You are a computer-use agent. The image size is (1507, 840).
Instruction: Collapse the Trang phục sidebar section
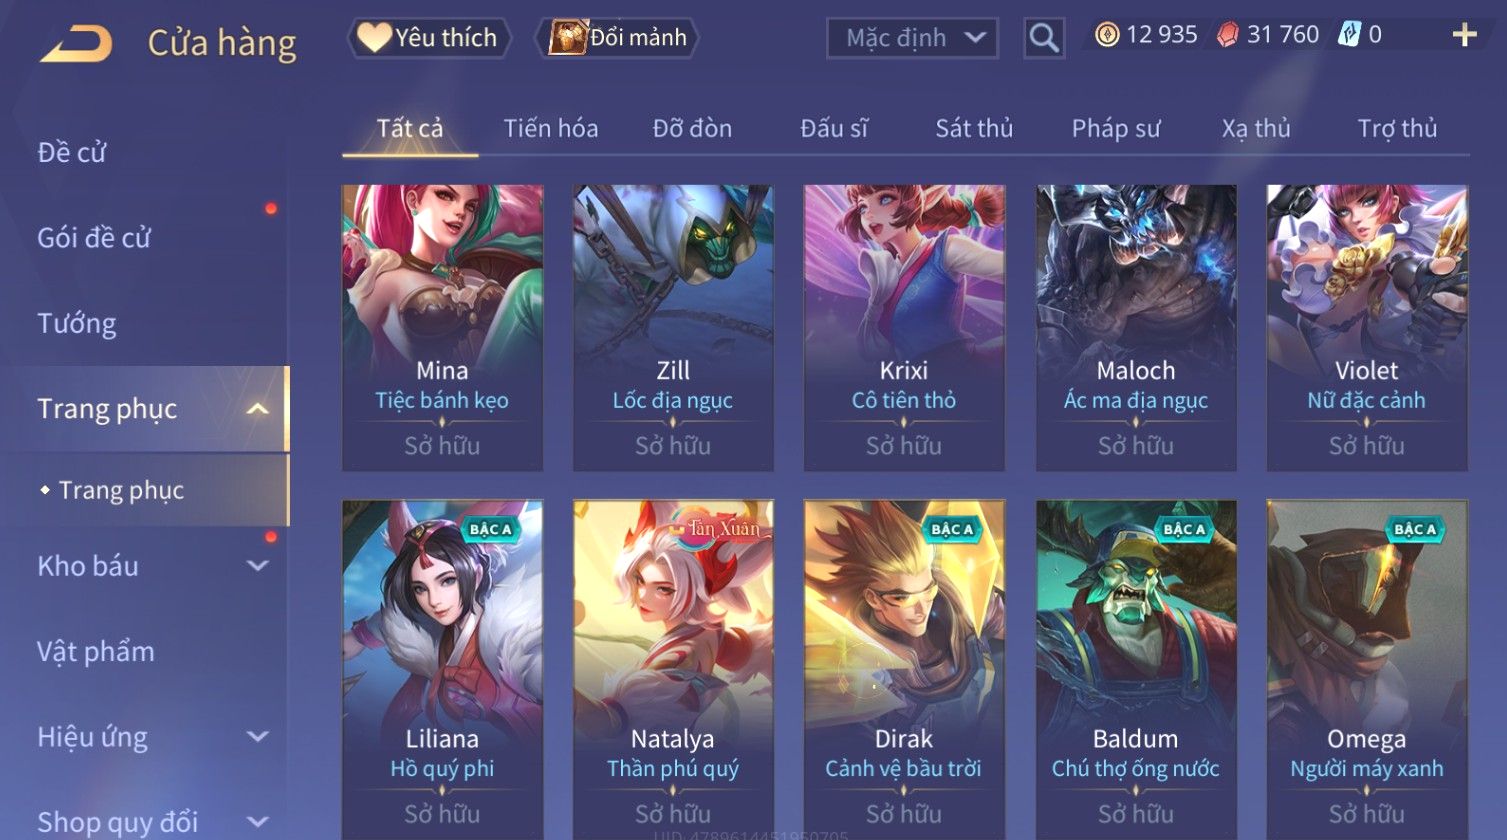[257, 409]
